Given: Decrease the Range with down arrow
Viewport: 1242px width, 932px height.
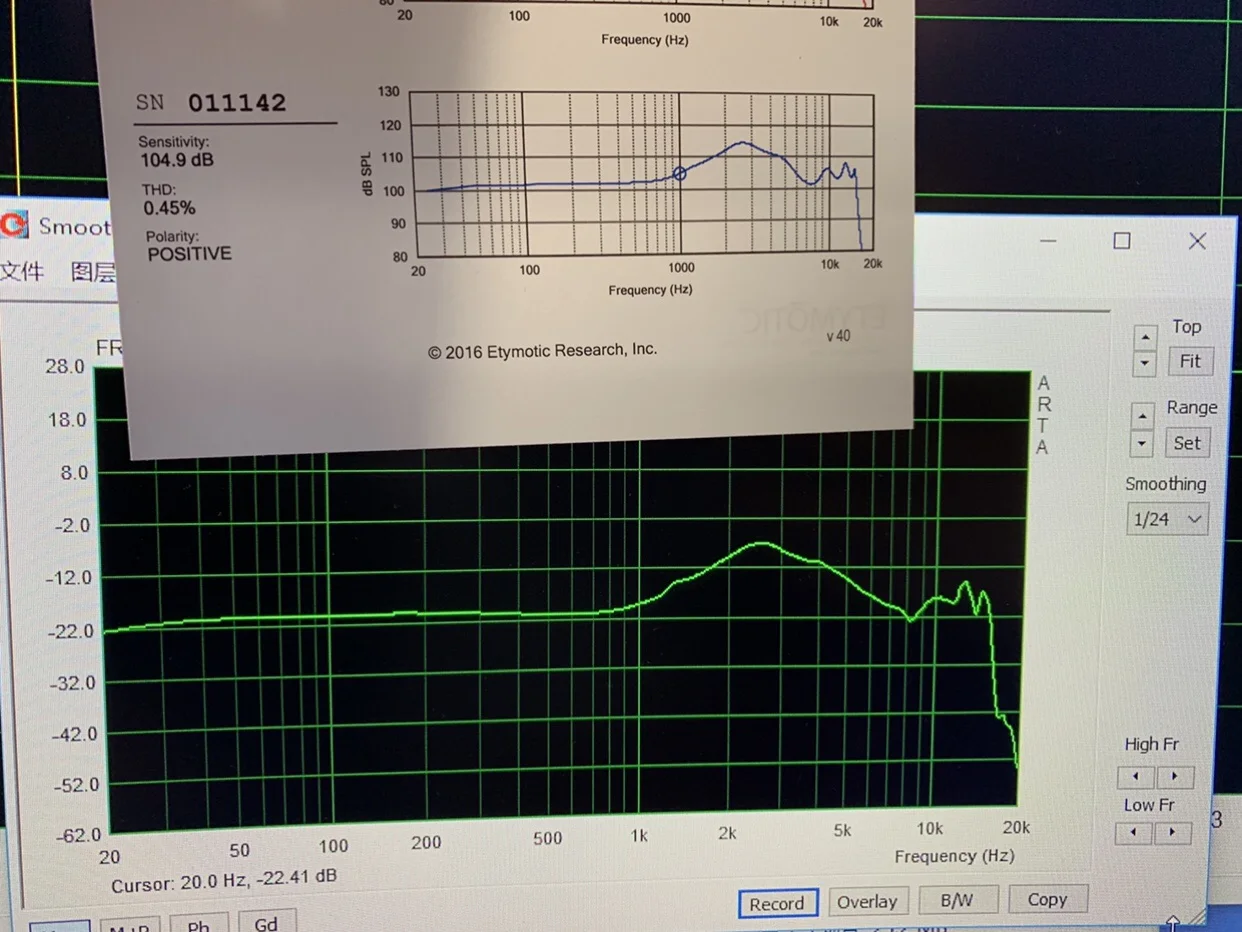Looking at the screenshot, I should point(1143,442).
